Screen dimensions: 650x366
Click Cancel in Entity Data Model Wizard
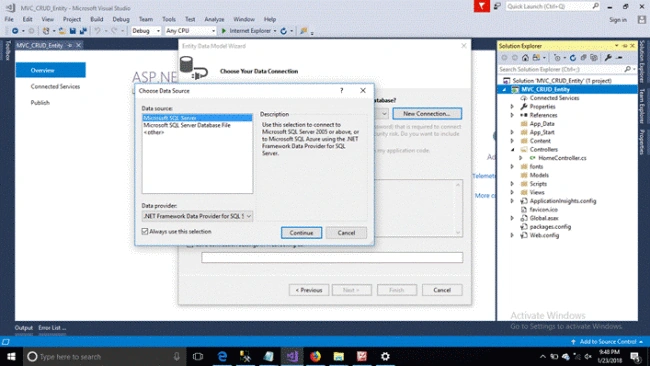(442, 290)
